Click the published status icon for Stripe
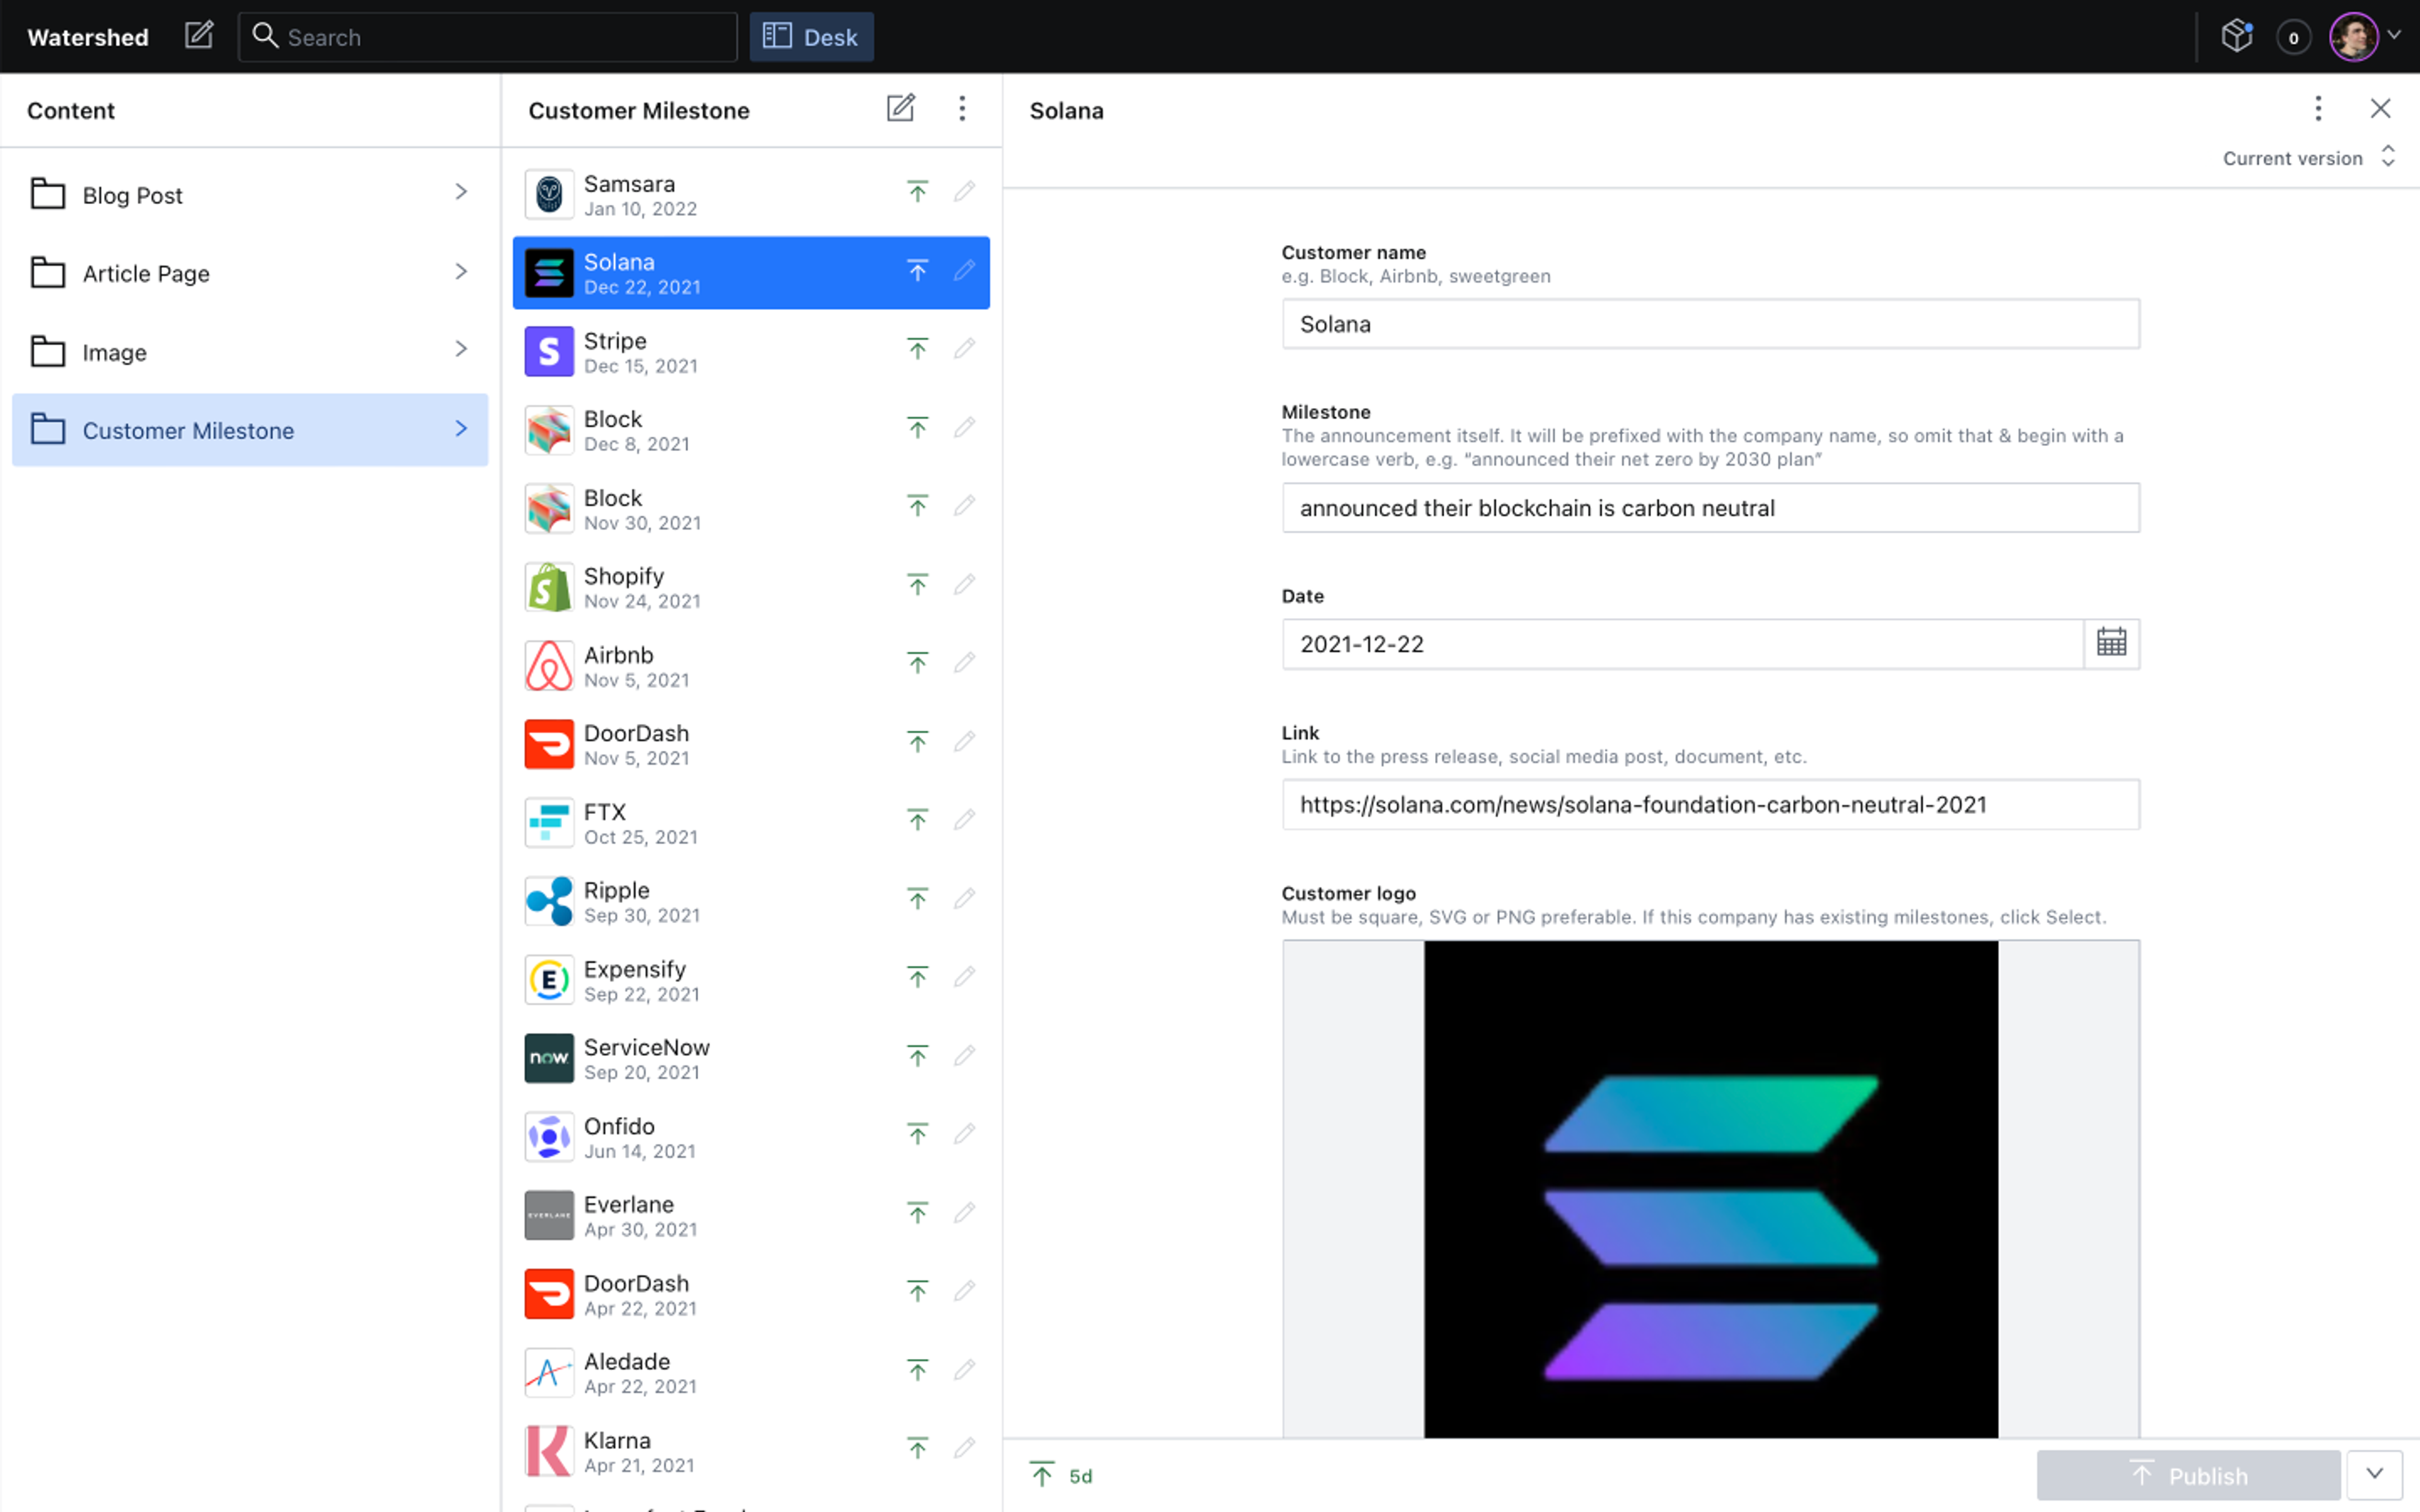 (x=917, y=349)
